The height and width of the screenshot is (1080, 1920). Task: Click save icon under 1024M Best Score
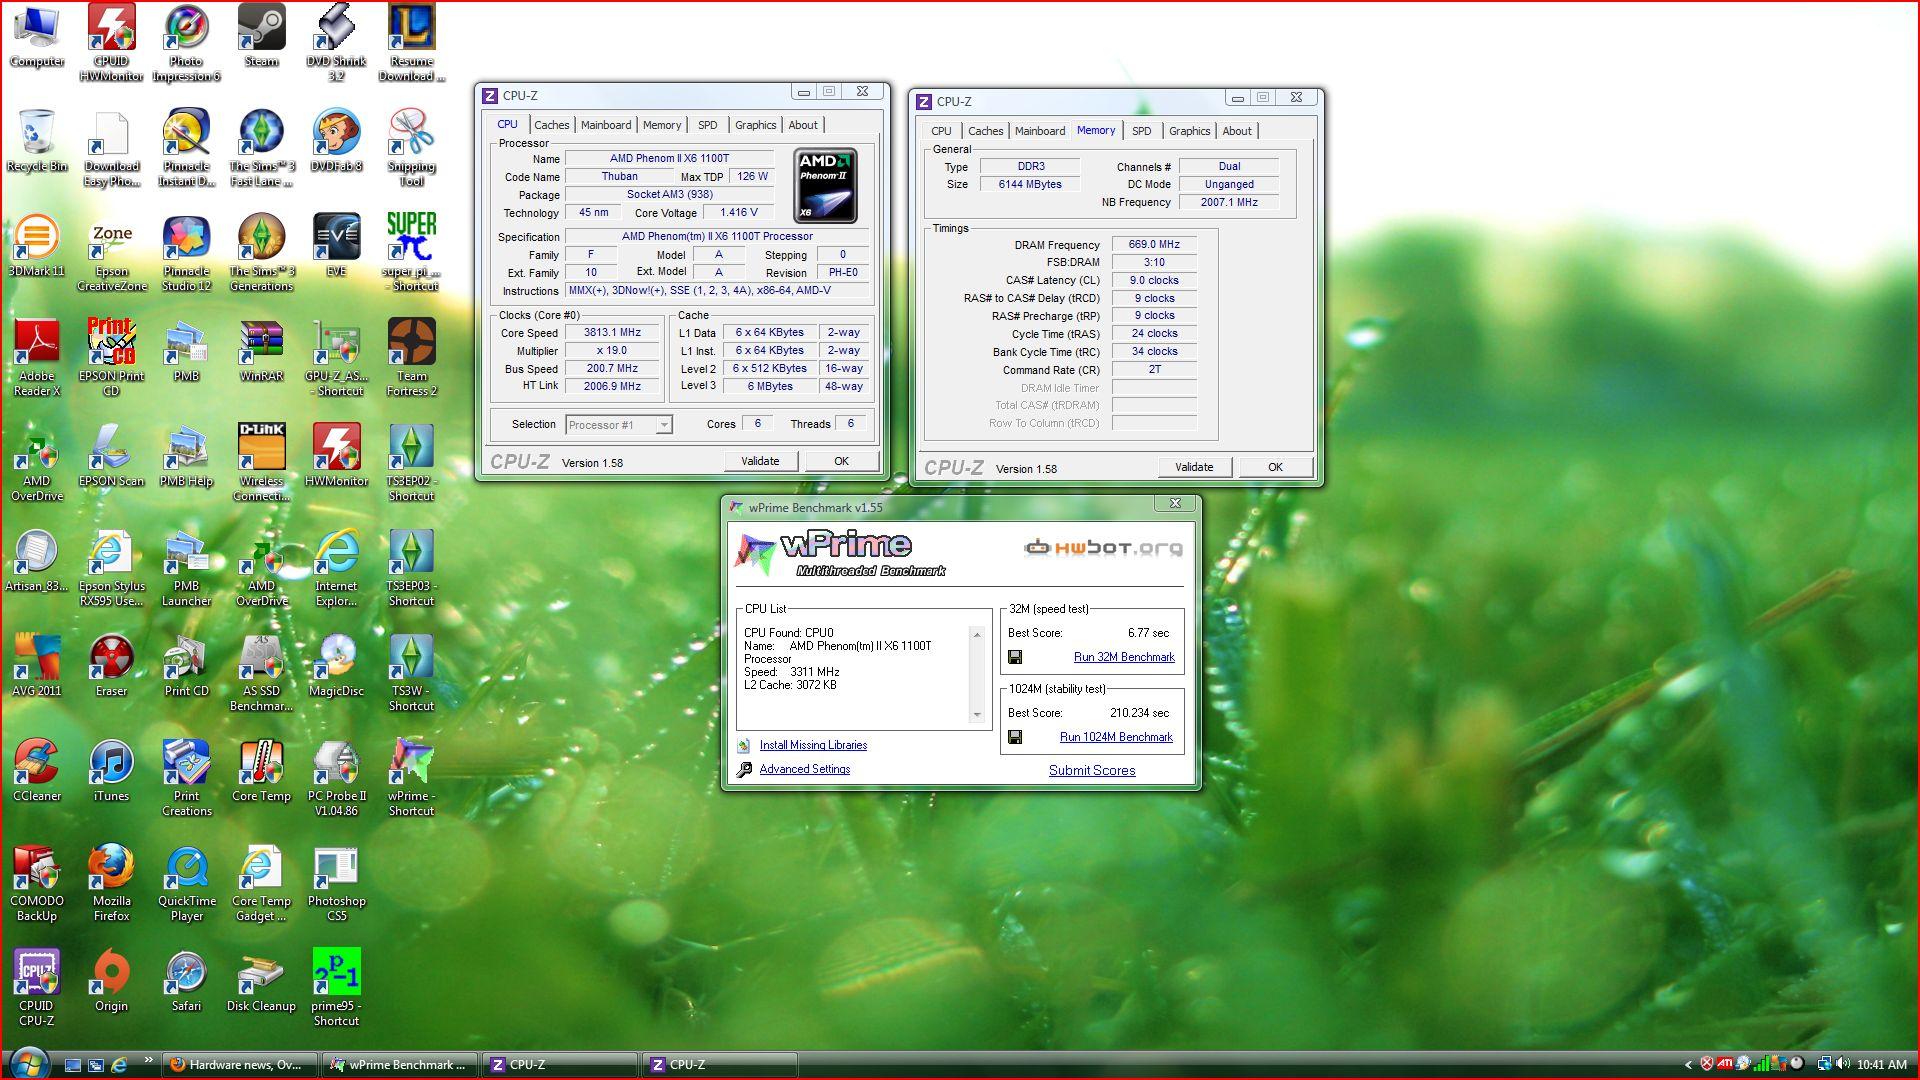tap(1015, 737)
